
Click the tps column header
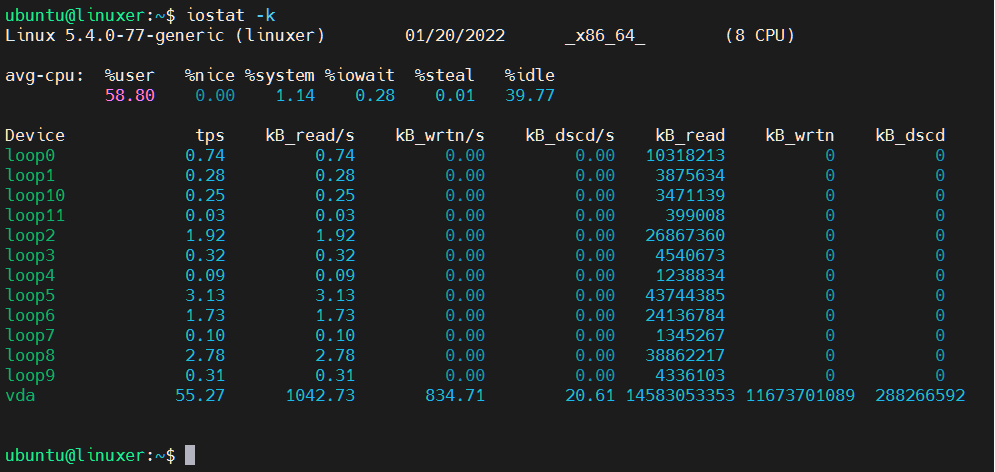(x=210, y=135)
